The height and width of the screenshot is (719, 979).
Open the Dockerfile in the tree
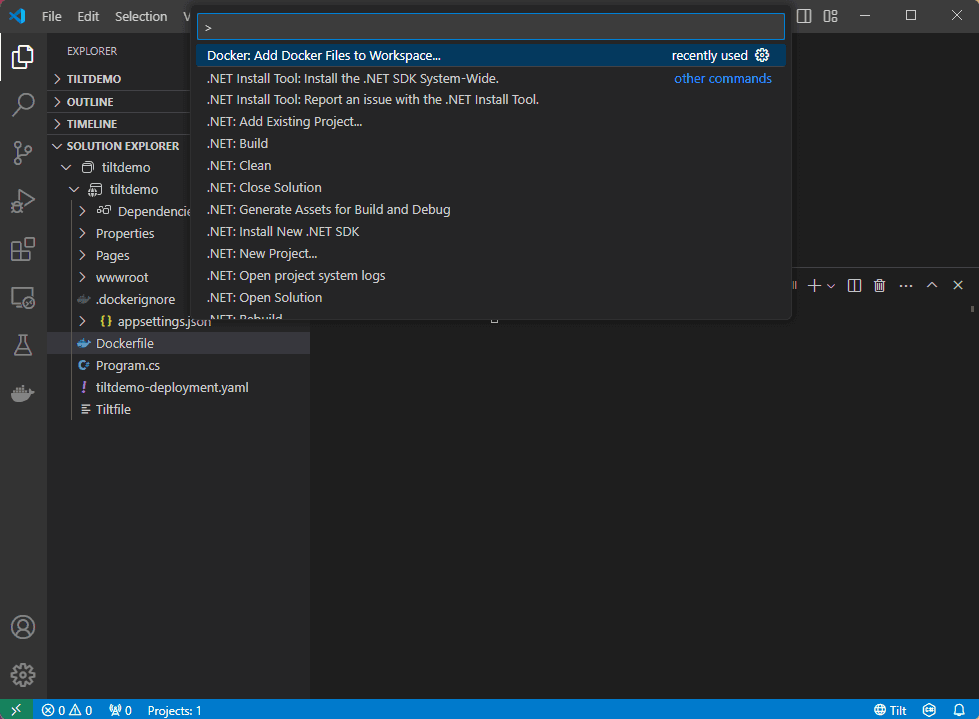(179, 343)
